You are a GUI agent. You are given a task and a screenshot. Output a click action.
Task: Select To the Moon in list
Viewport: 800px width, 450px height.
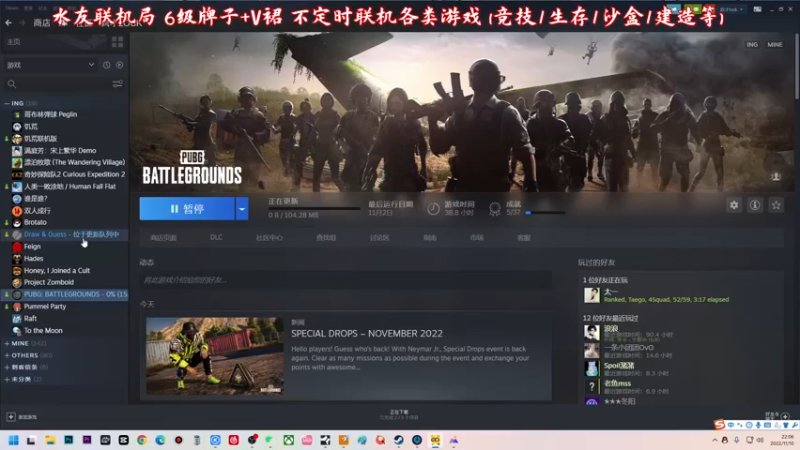(x=43, y=331)
